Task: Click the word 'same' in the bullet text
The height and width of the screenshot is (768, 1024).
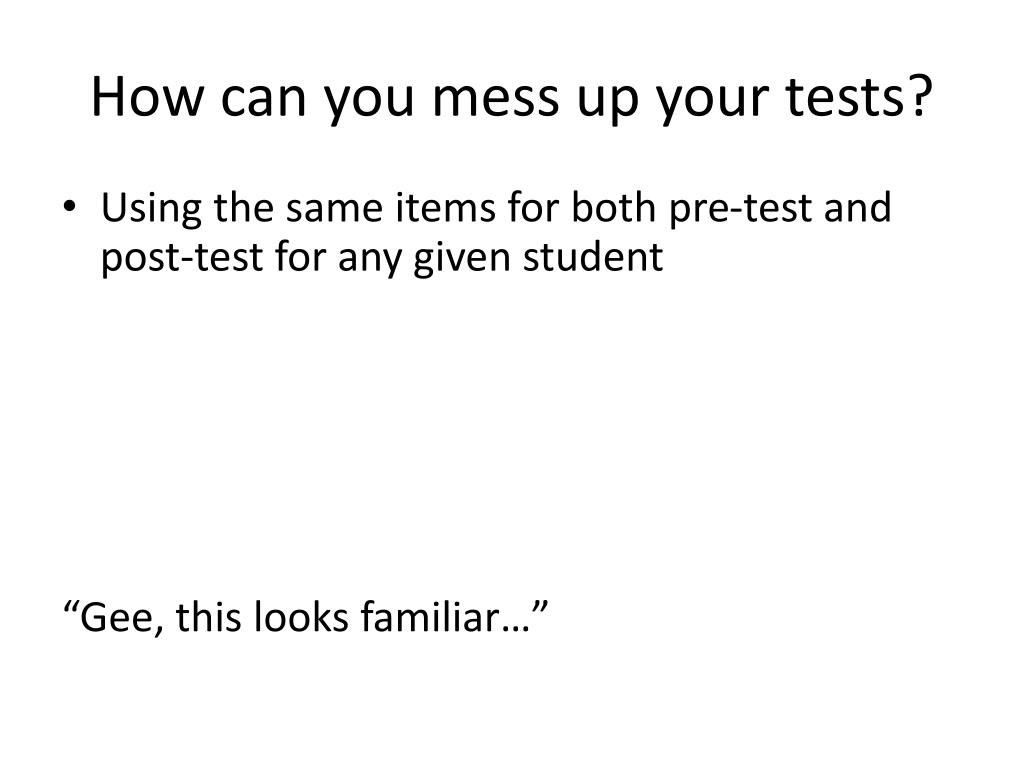Action: pos(334,210)
